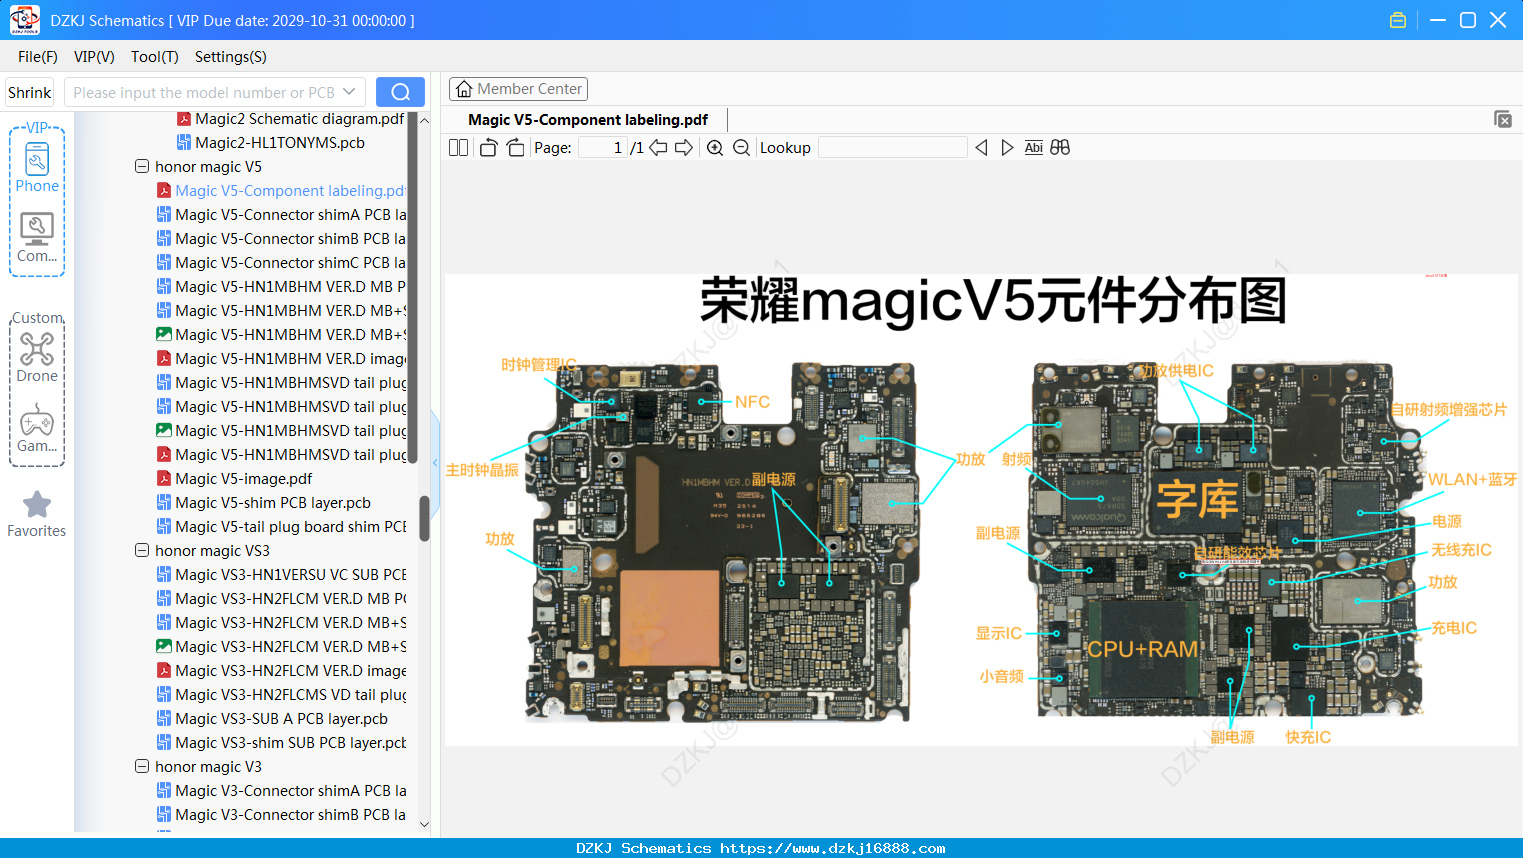The height and width of the screenshot is (858, 1523).
Task: Open Magic2-HL1TONYMS.pcb file
Action: click(x=270, y=143)
